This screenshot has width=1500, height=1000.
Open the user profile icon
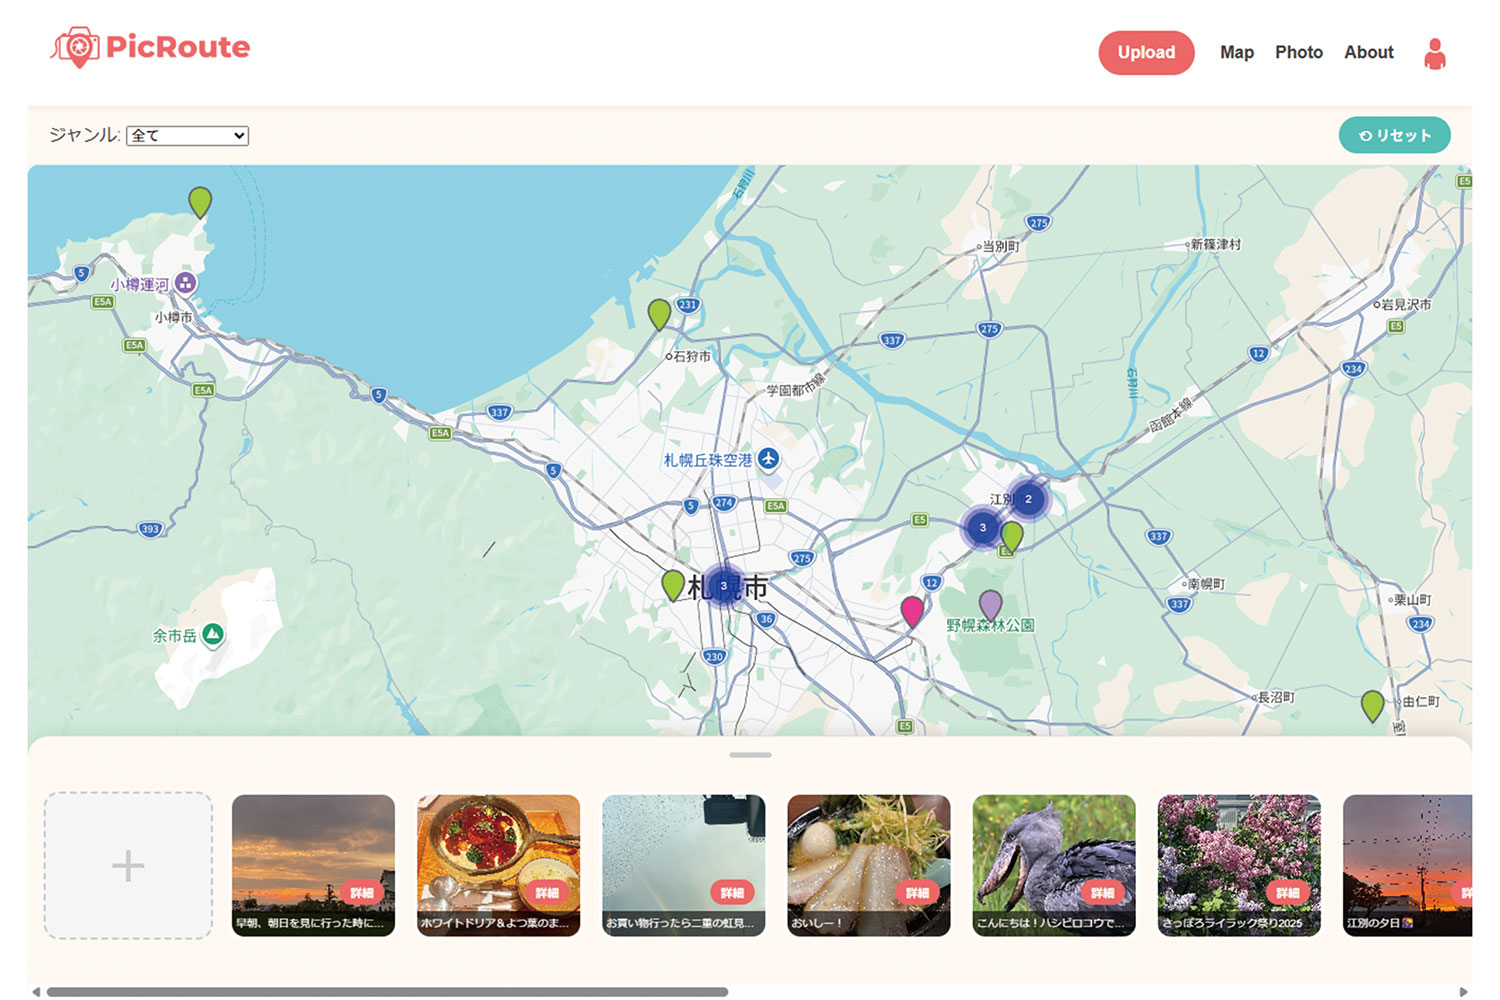click(1434, 53)
